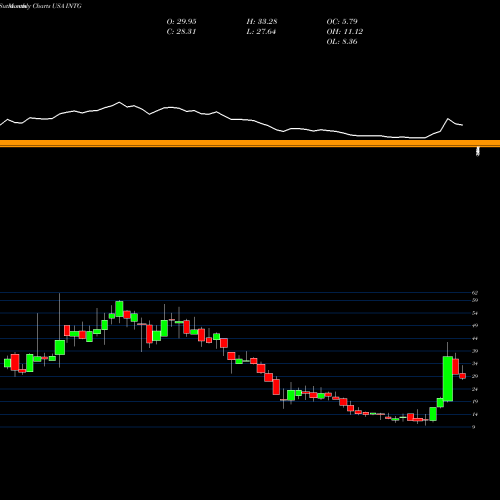Image resolution: width=500 pixels, height=500 pixels.
Task: Select the high value H: 33.28
Action: pyautogui.click(x=262, y=22)
